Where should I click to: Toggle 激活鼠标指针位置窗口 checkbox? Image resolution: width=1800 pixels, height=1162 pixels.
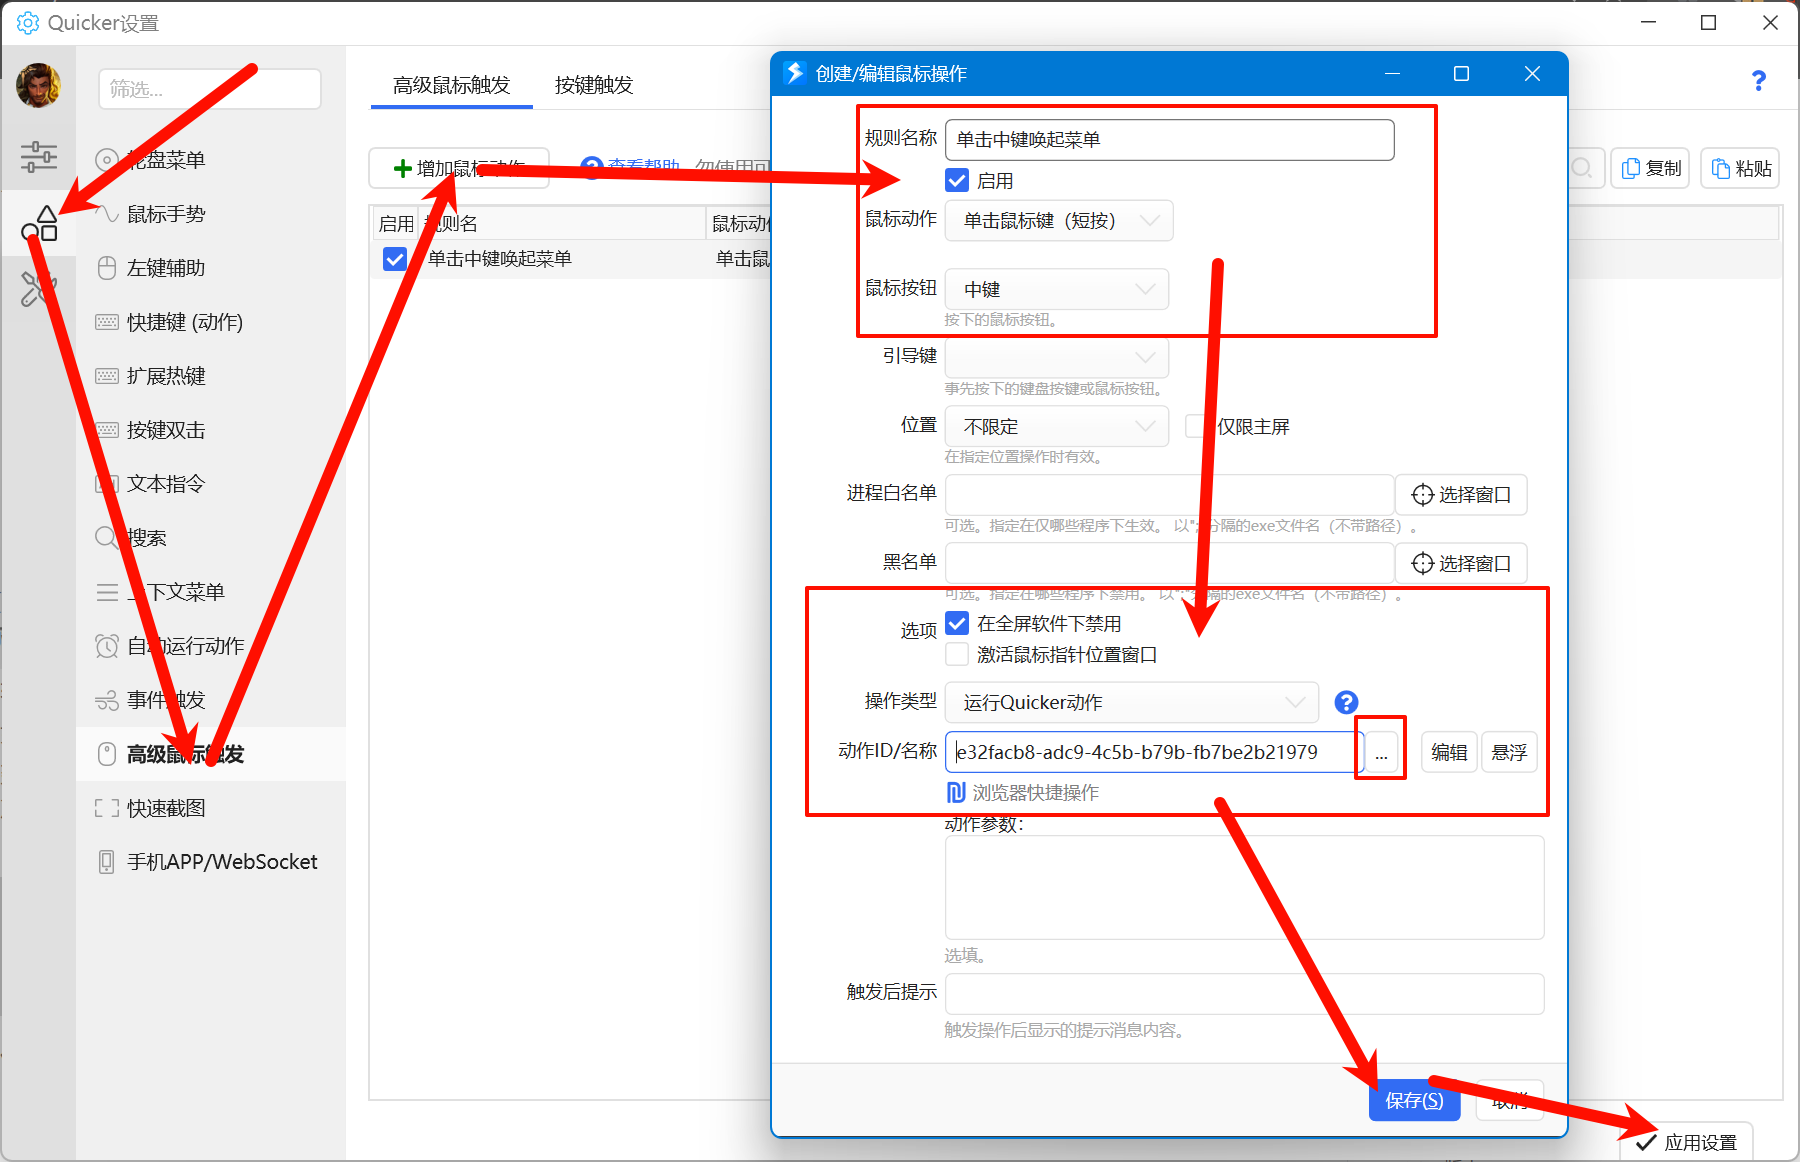[x=957, y=654]
